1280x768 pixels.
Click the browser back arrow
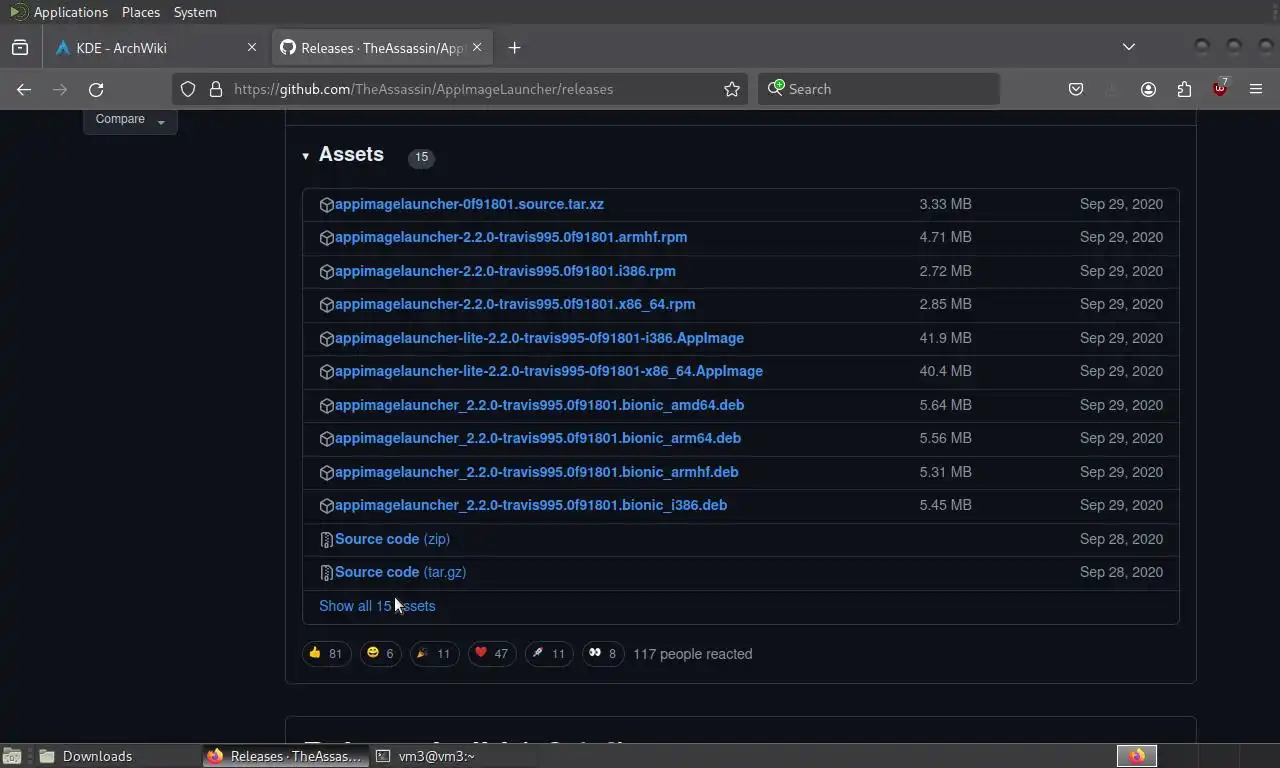pyautogui.click(x=24, y=89)
